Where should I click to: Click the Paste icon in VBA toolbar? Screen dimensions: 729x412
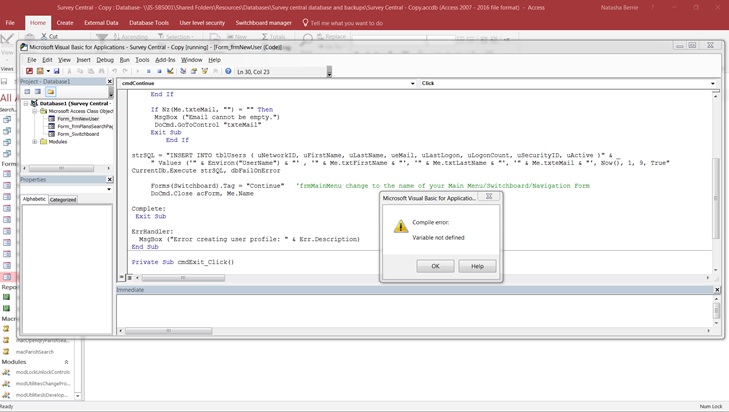pos(91,71)
